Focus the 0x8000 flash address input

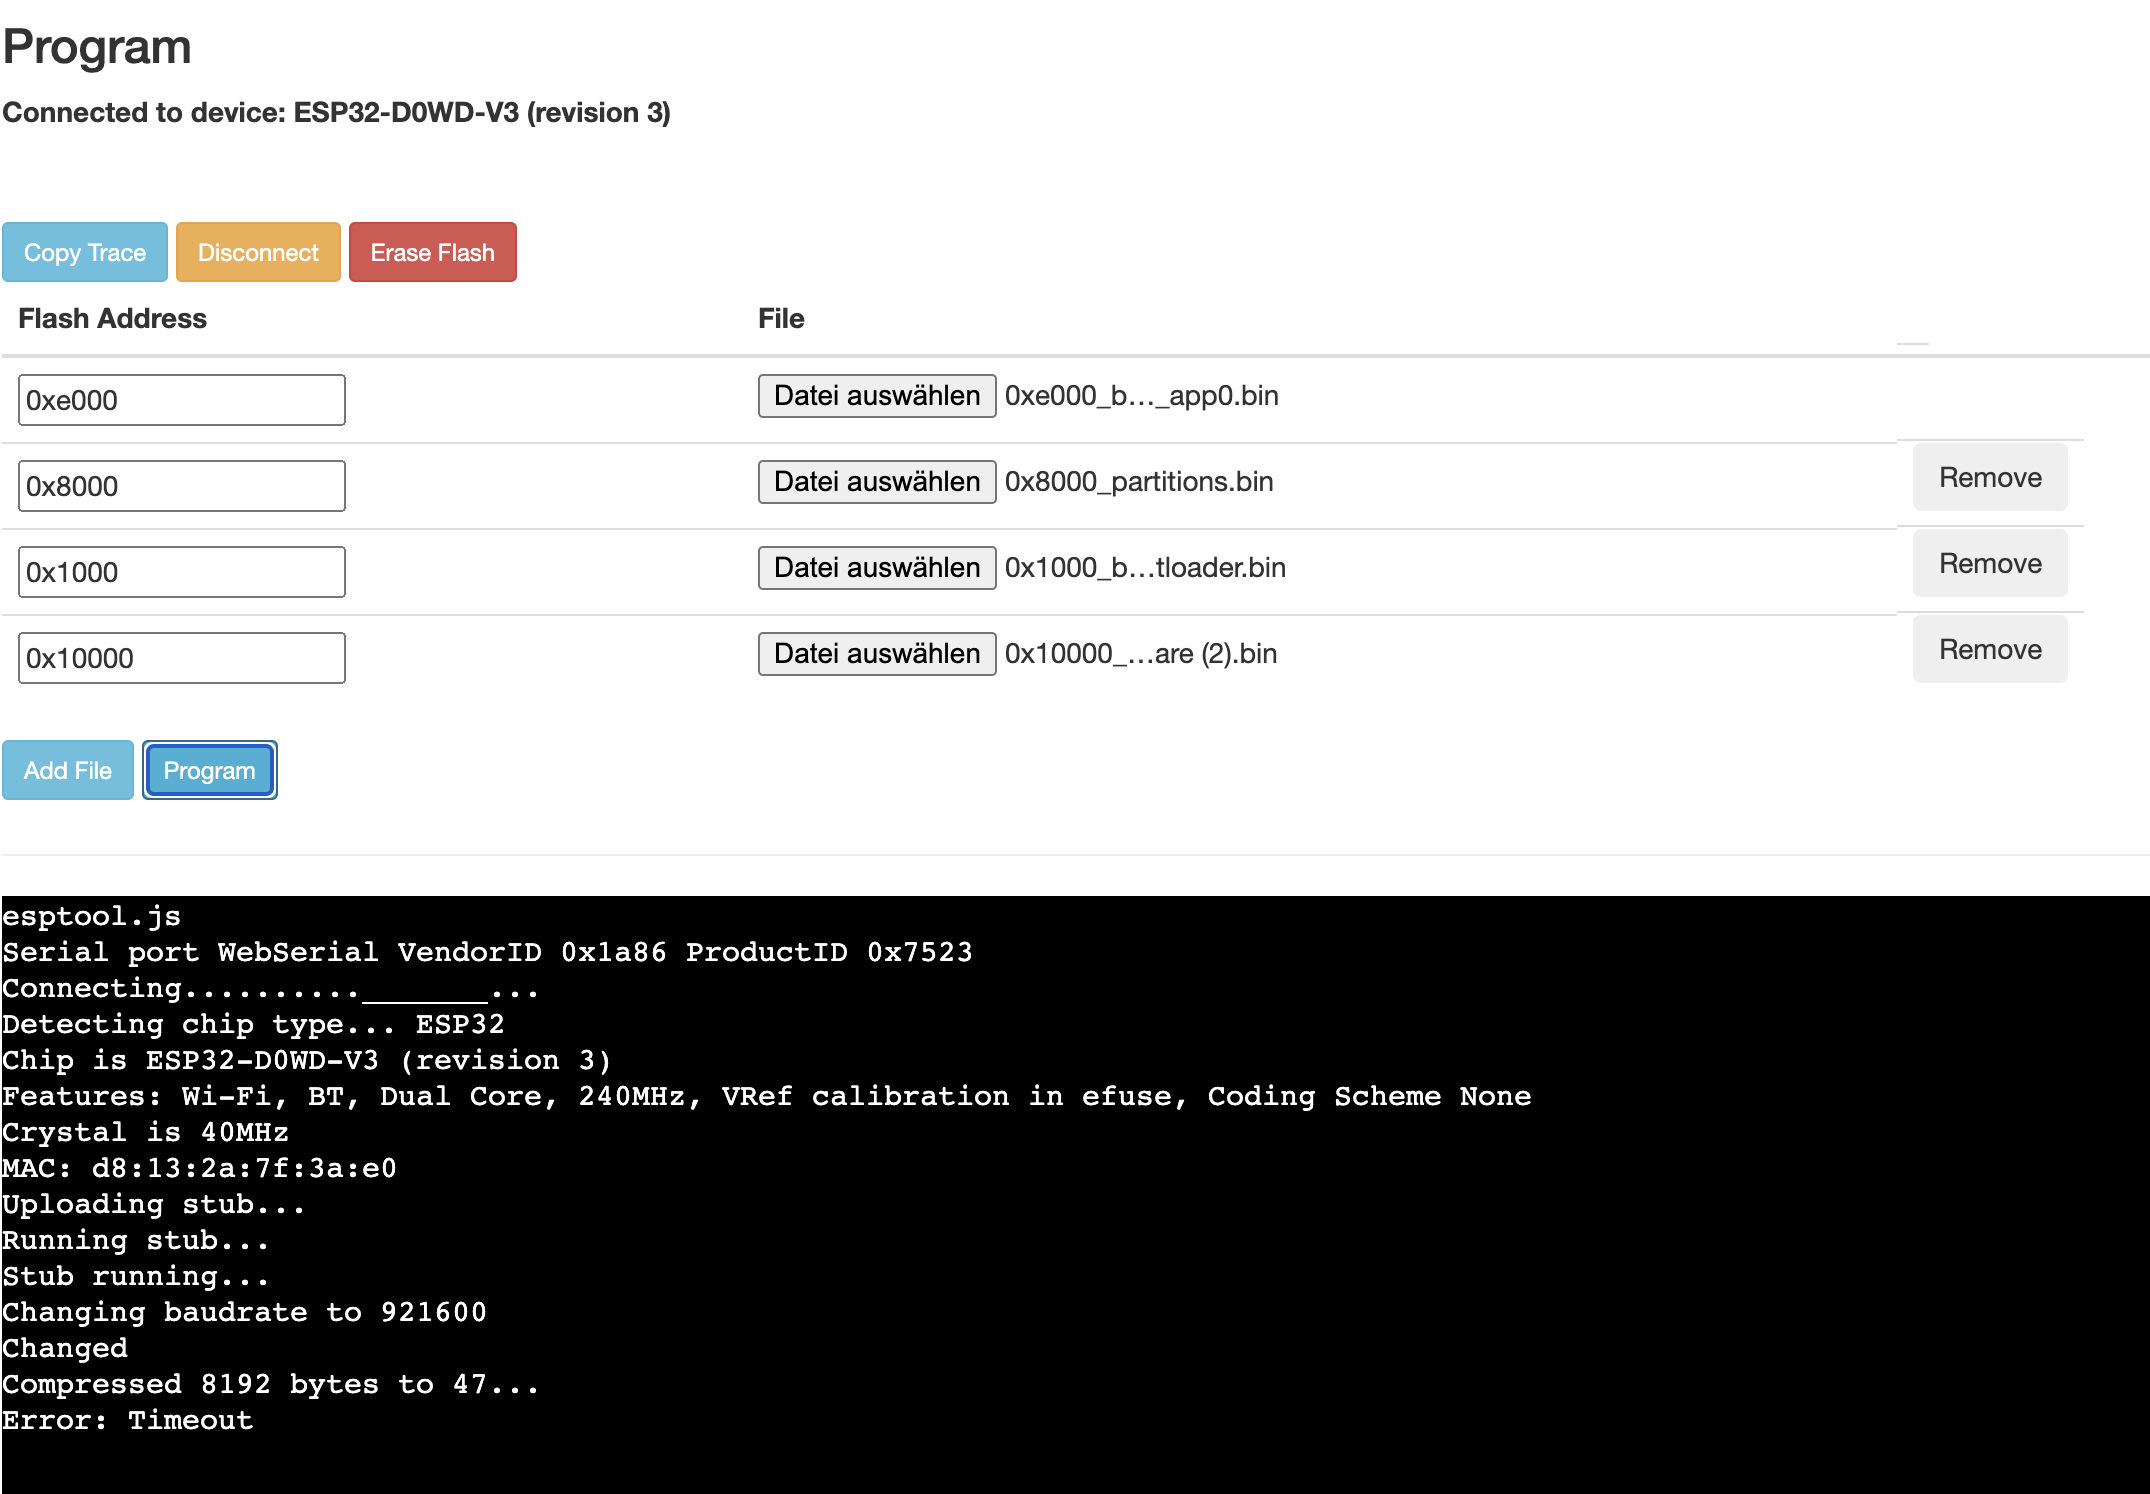(182, 486)
